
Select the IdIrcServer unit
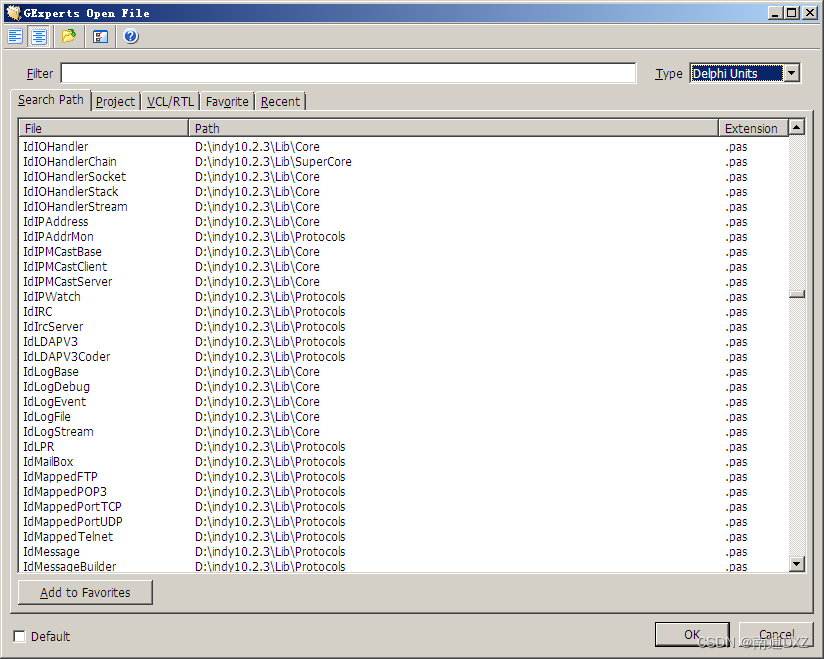(404, 326)
